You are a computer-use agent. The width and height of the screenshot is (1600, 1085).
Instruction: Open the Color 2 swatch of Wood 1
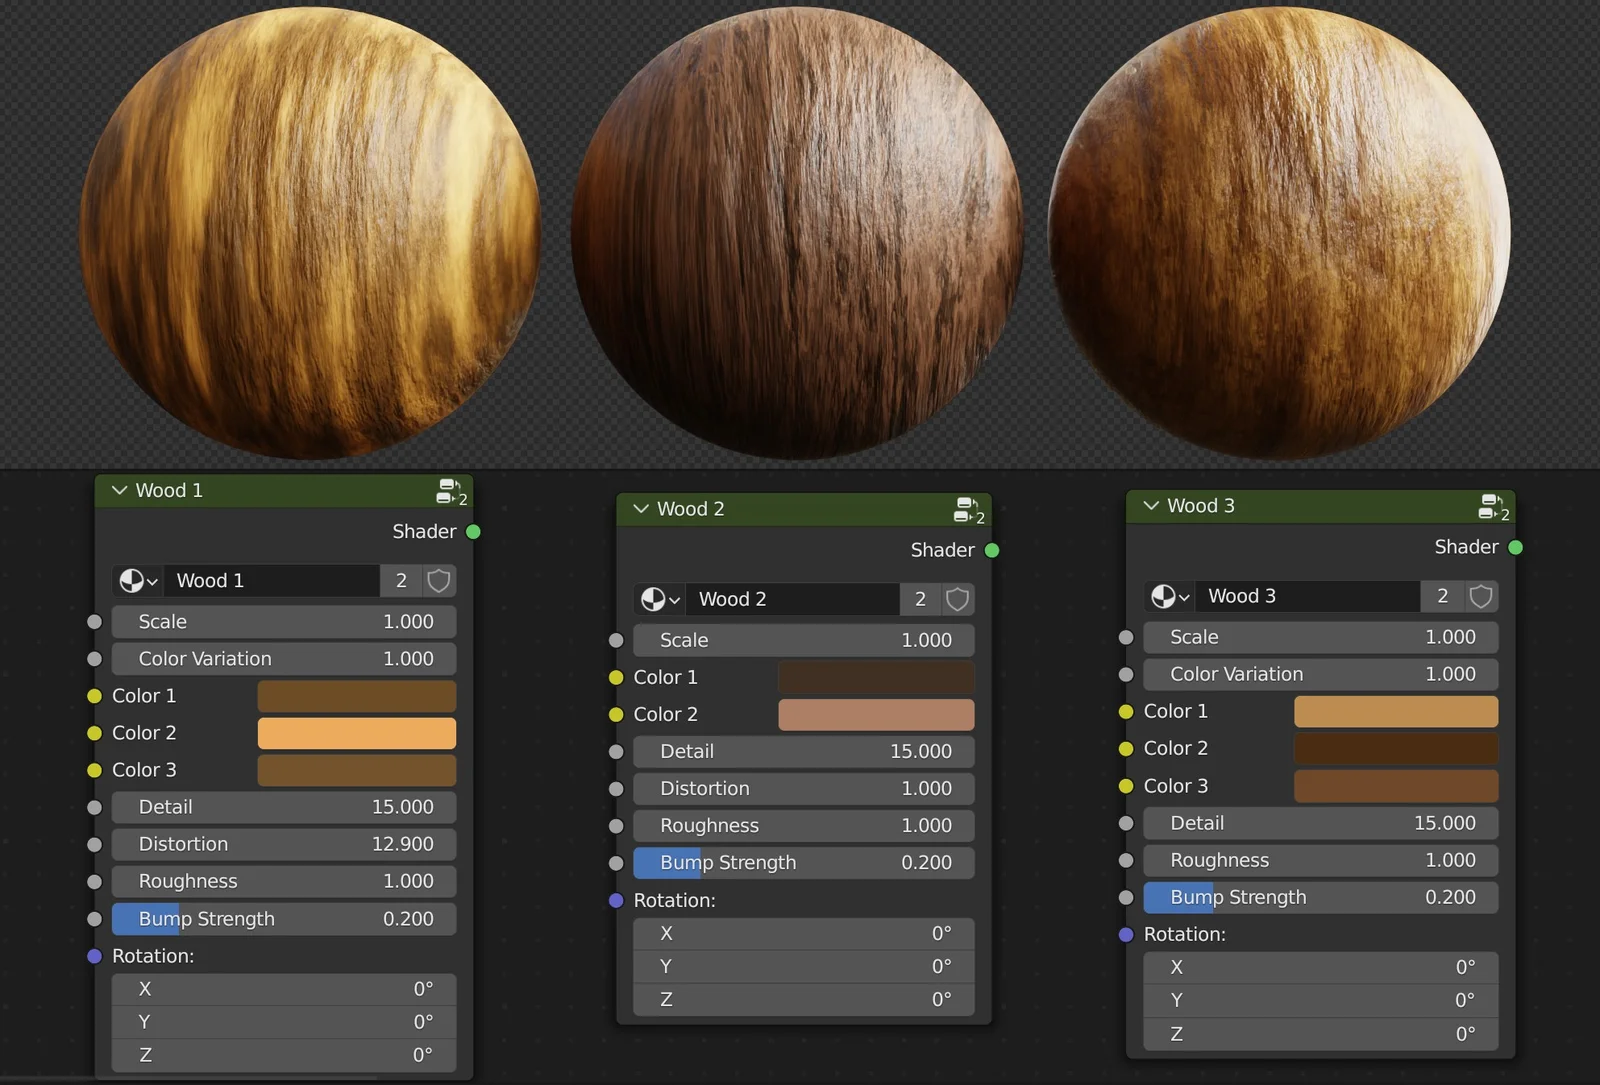[x=356, y=733]
